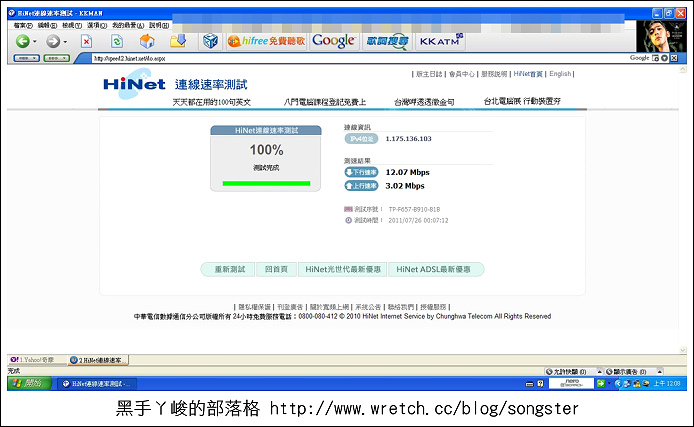Open the green-bordered dropdown left of address bar
The image size is (694, 427).
(57, 58)
